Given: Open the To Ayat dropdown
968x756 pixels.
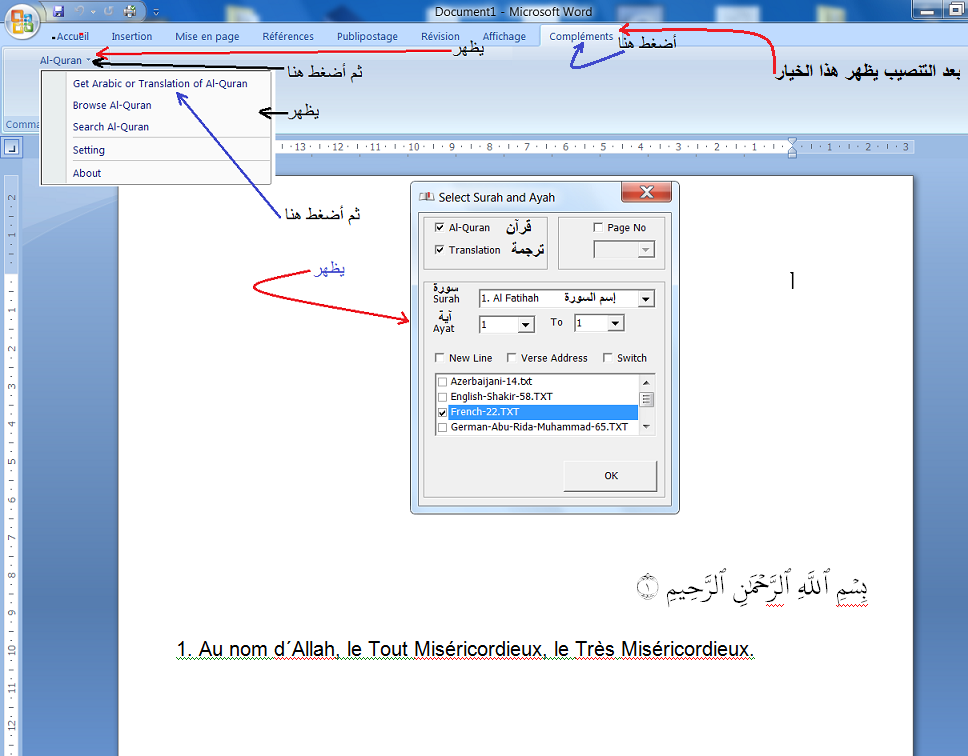Looking at the screenshot, I should click(x=615, y=323).
